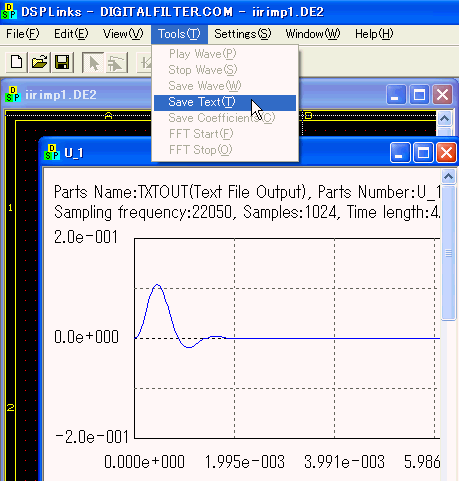
Task: Click the New document toolbar icon
Action: (x=17, y=62)
